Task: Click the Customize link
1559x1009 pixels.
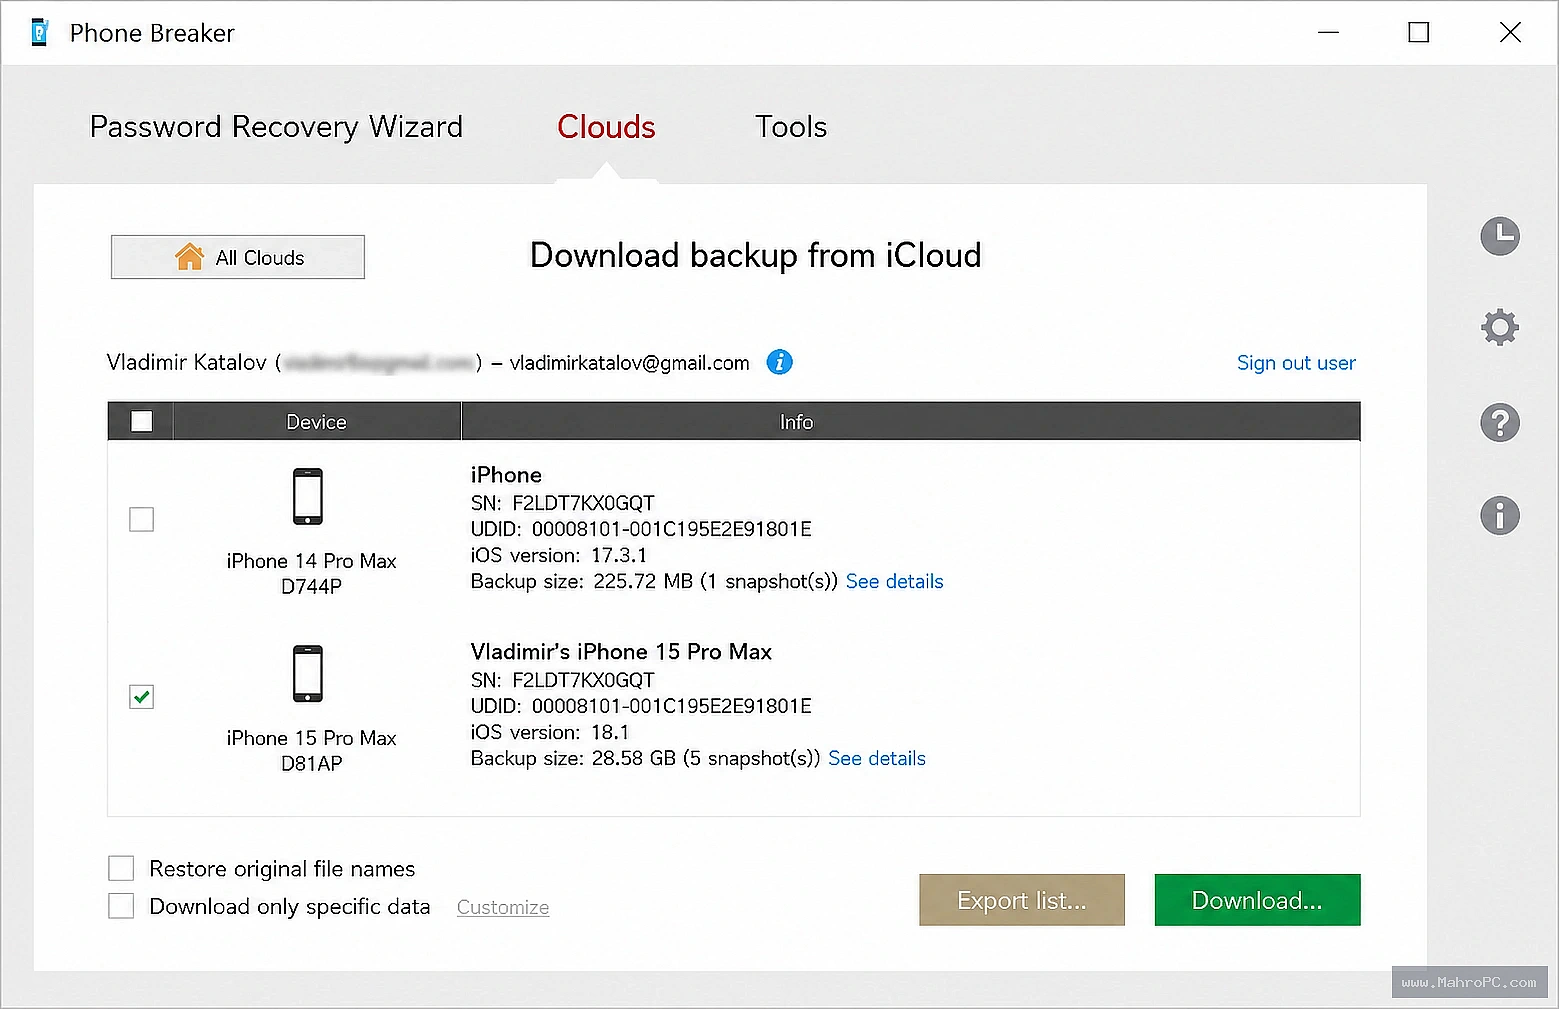Action: coord(503,907)
